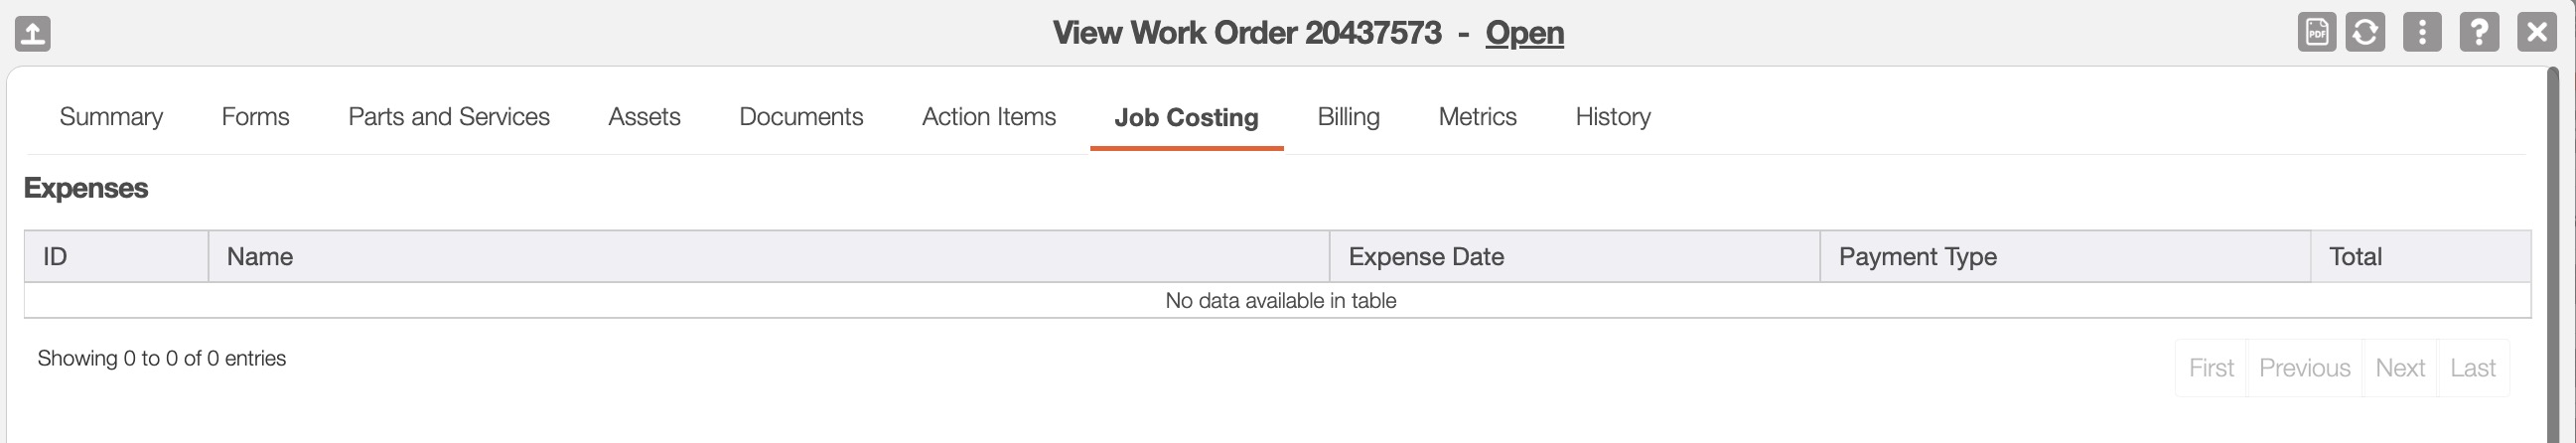Open the History tab

pyautogui.click(x=1612, y=117)
